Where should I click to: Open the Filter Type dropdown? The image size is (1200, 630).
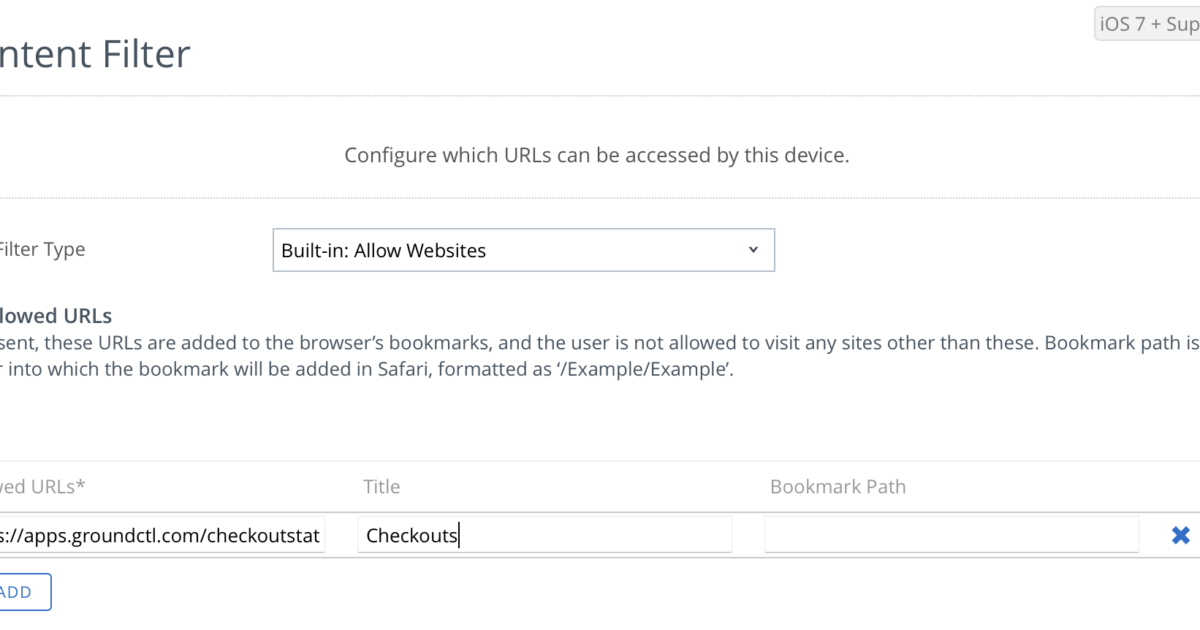coord(523,250)
